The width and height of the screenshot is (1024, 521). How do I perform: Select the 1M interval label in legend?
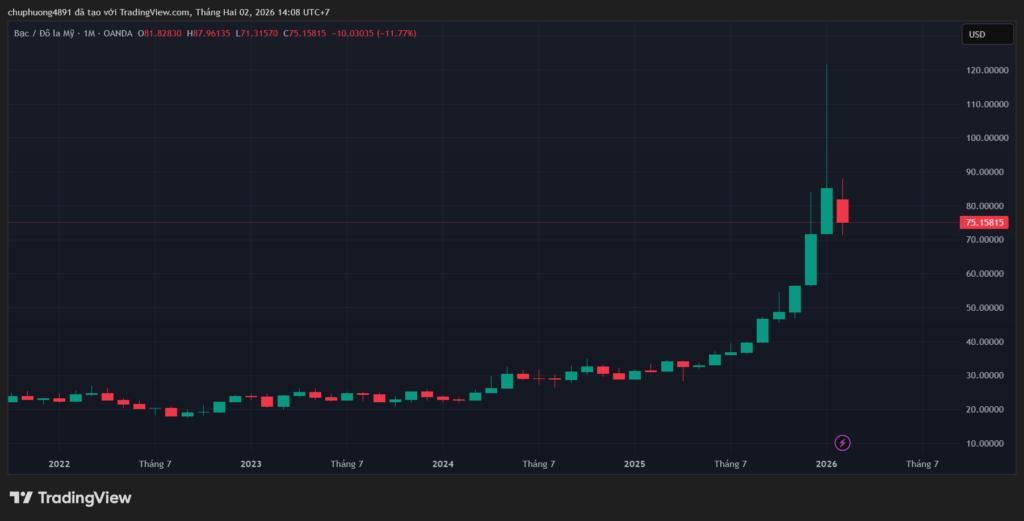[90, 34]
